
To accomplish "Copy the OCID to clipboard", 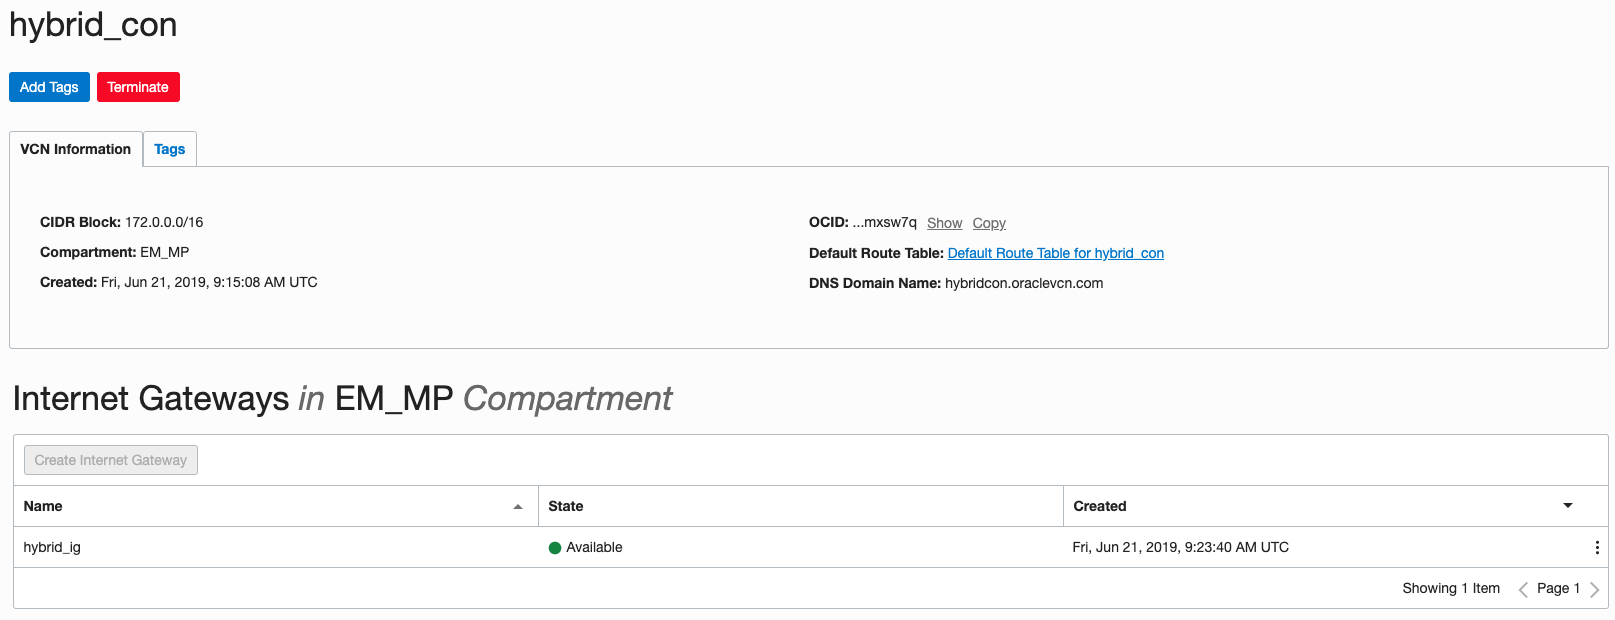I will (989, 223).
